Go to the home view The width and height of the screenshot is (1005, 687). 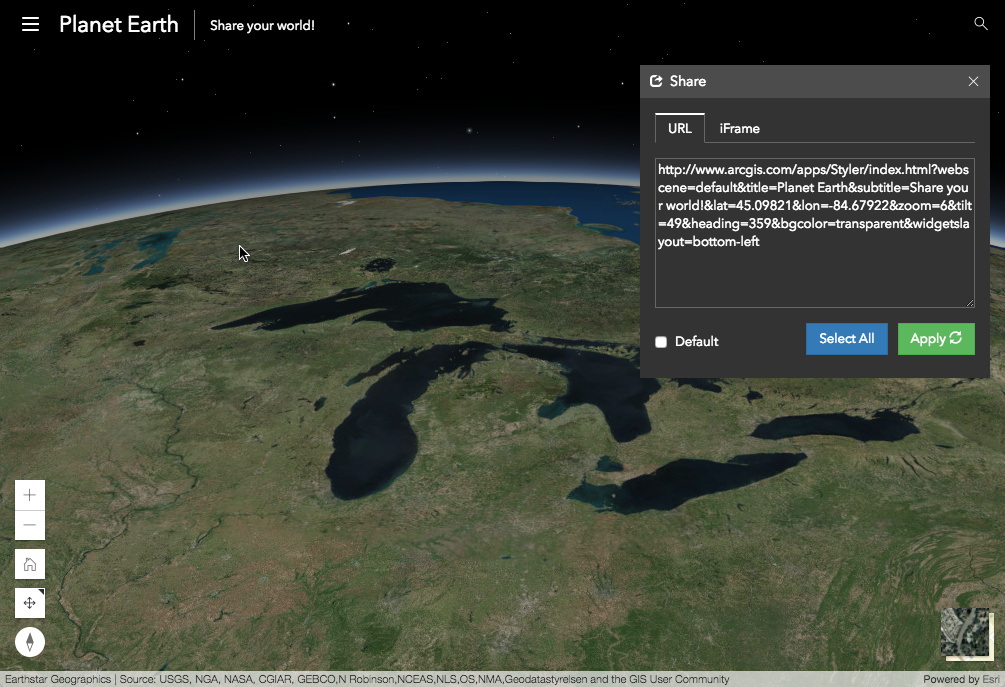[x=29, y=565]
